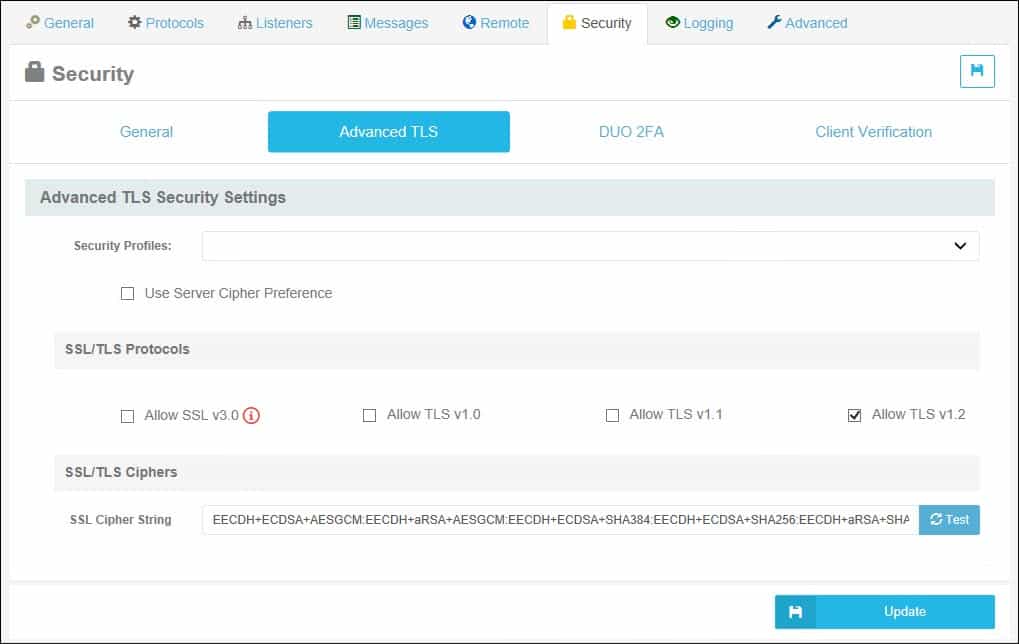The height and width of the screenshot is (644, 1019).
Task: Click the save disk icon in Security header
Action: pos(977,72)
